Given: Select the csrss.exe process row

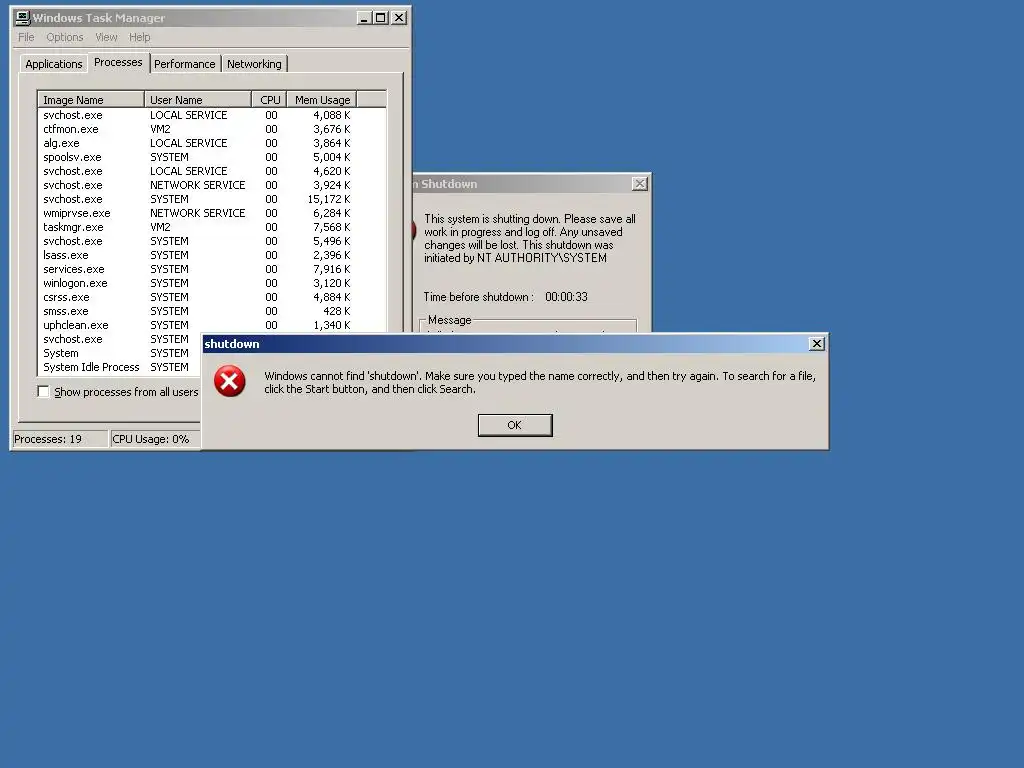Looking at the screenshot, I should point(197,297).
